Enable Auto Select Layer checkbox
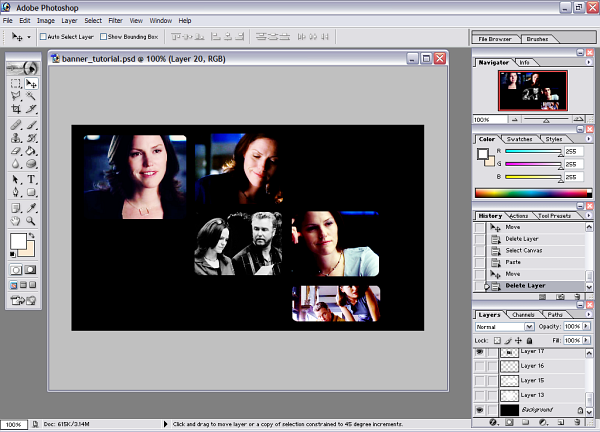Image resolution: width=600 pixels, height=432 pixels. click(43, 37)
